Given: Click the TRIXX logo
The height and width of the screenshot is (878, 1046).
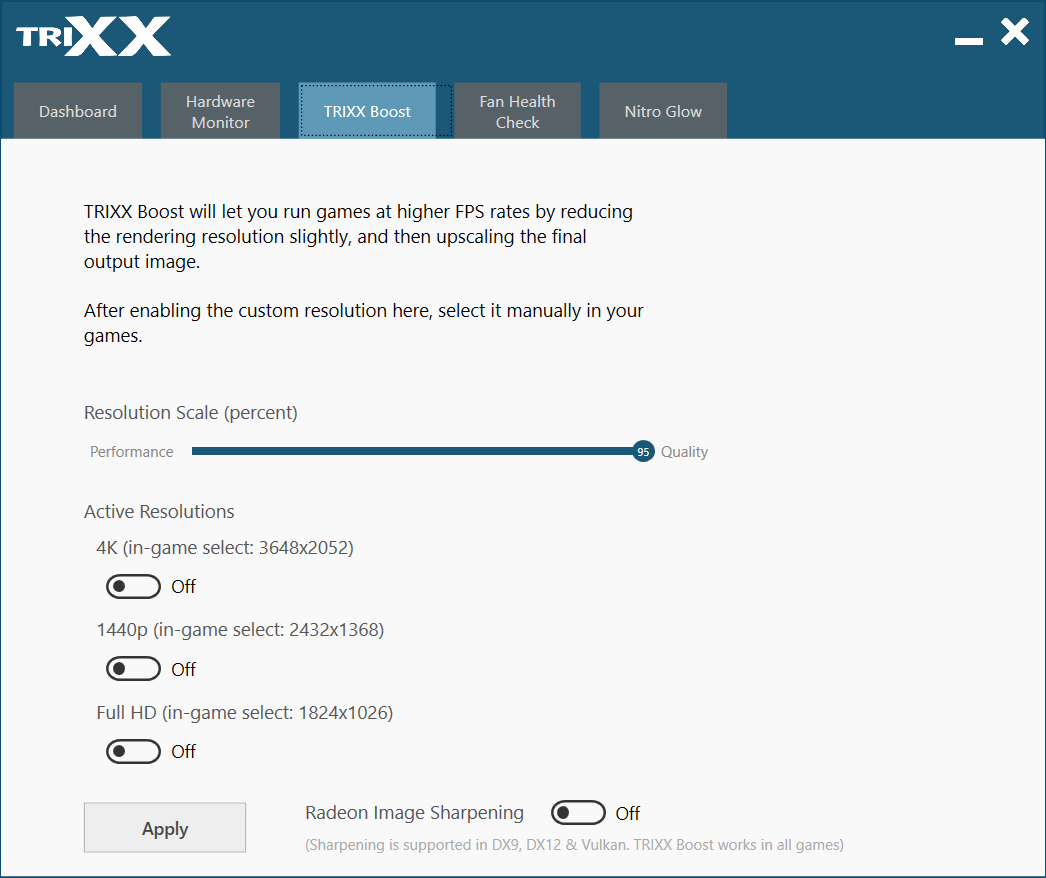Looking at the screenshot, I should tap(93, 37).
